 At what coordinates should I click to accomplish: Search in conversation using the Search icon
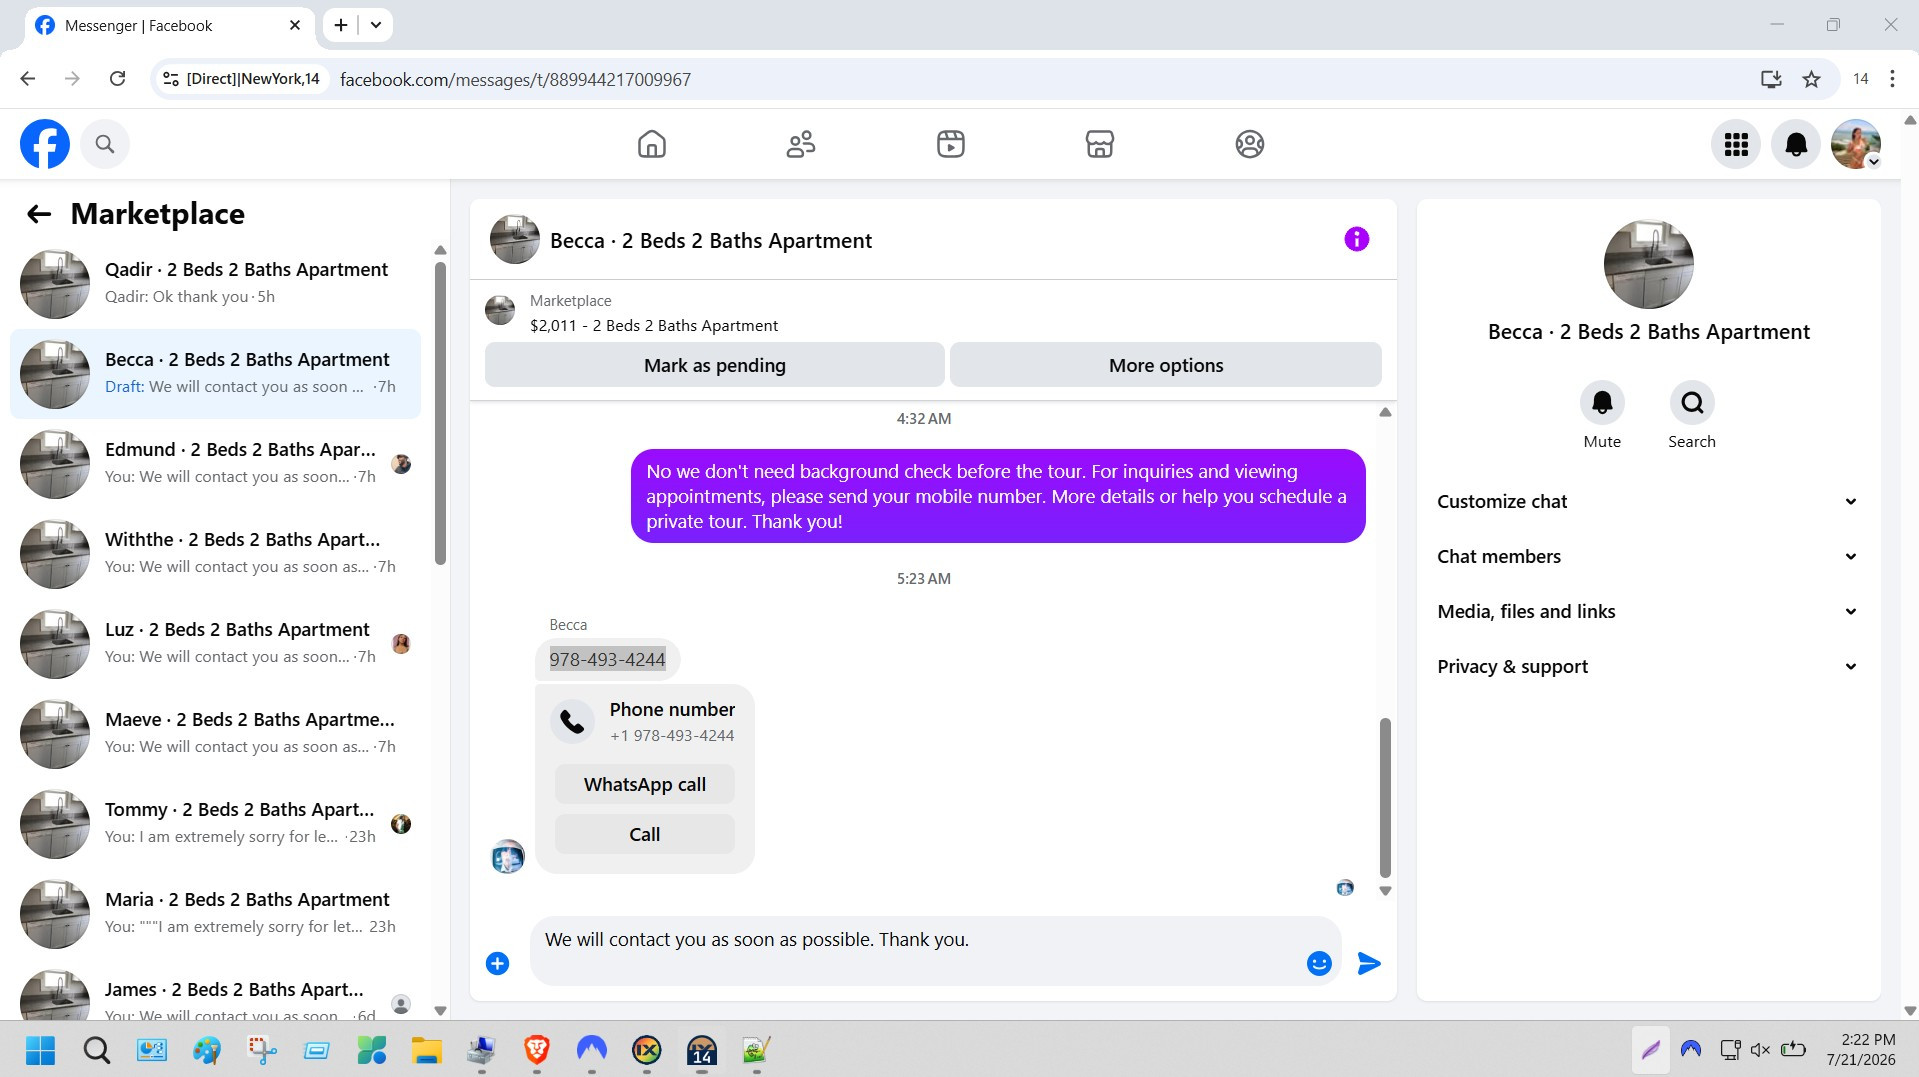click(x=1692, y=403)
